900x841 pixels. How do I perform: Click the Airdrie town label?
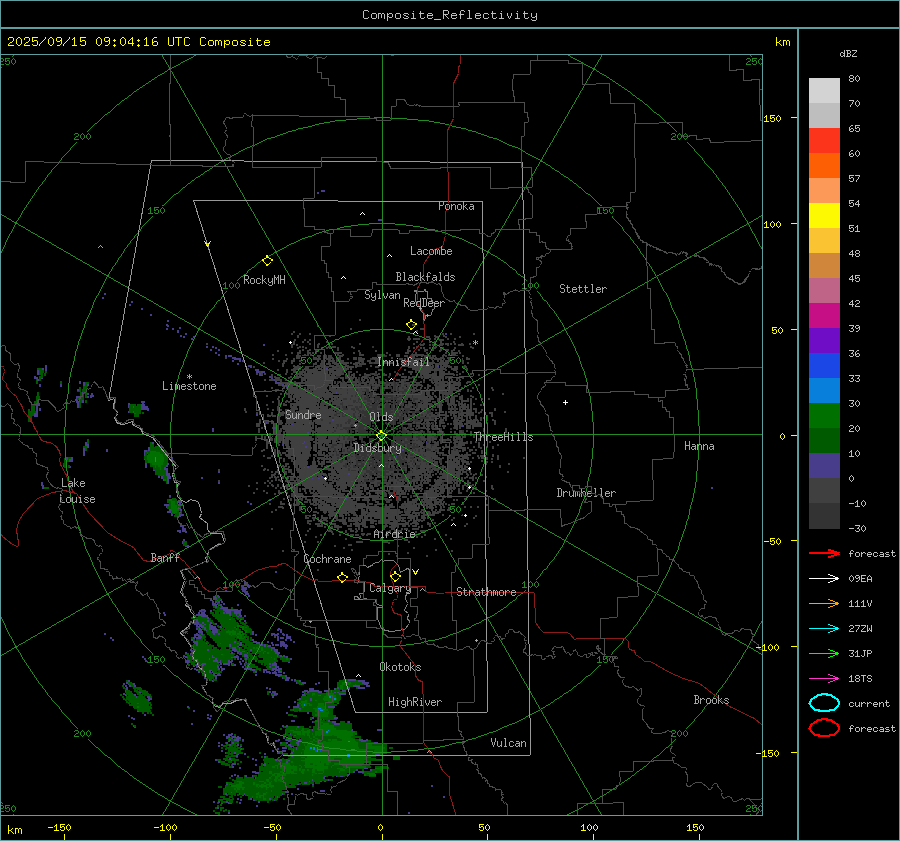(394, 534)
